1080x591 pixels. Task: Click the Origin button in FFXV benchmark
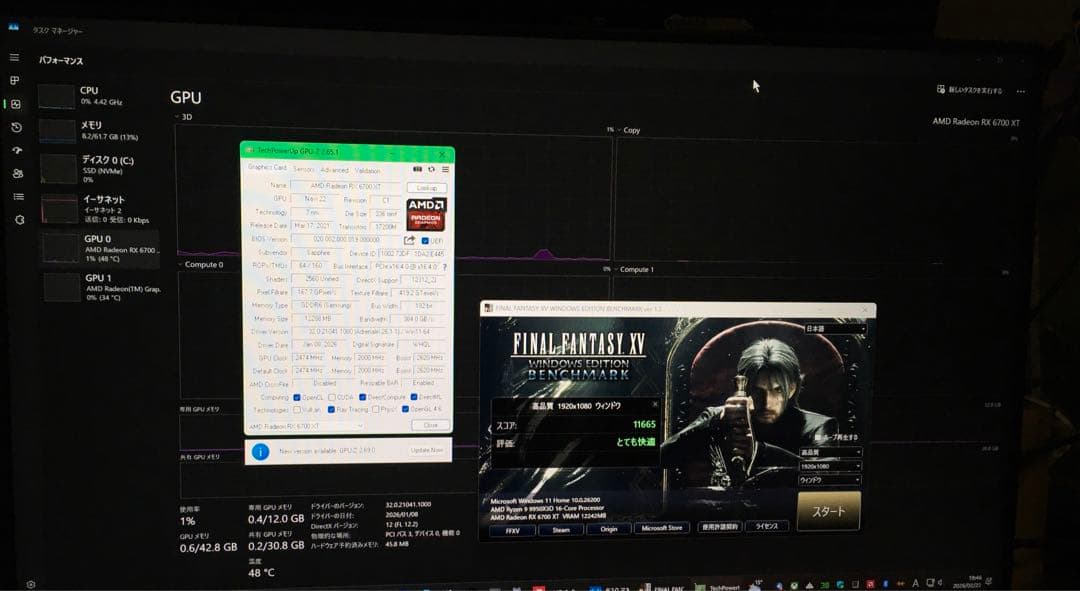coord(608,529)
